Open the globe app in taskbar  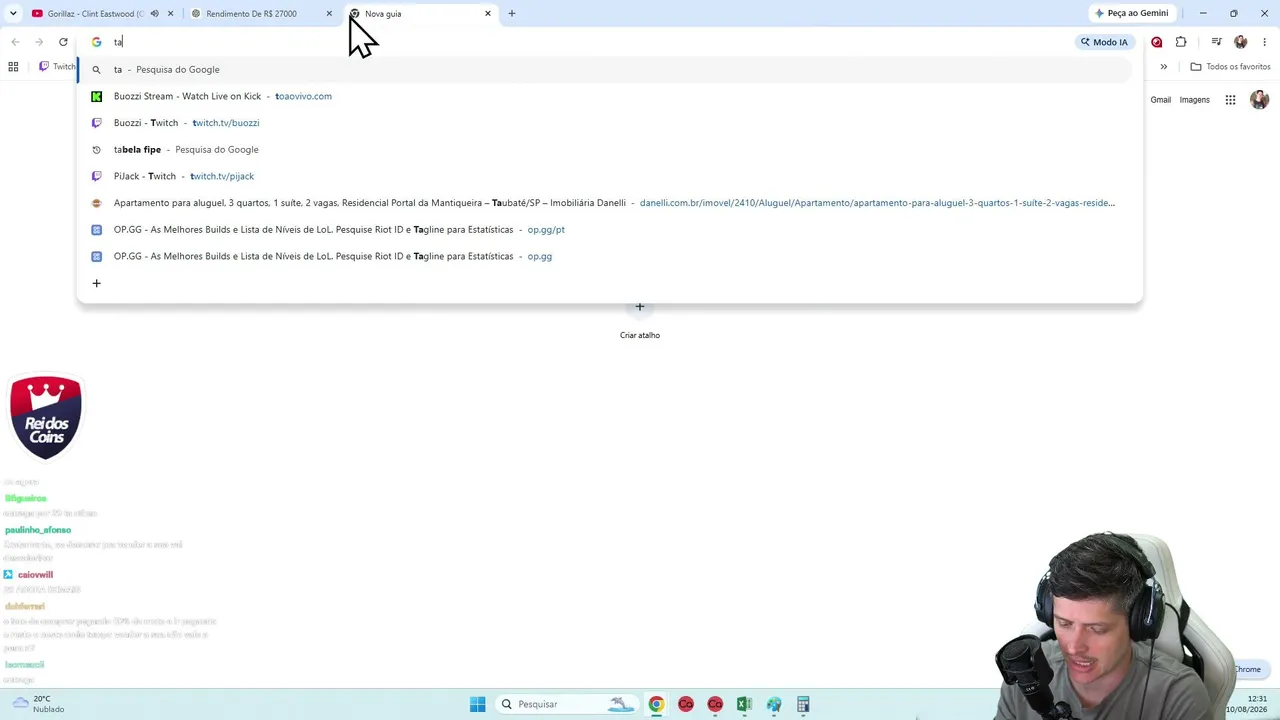pos(774,704)
